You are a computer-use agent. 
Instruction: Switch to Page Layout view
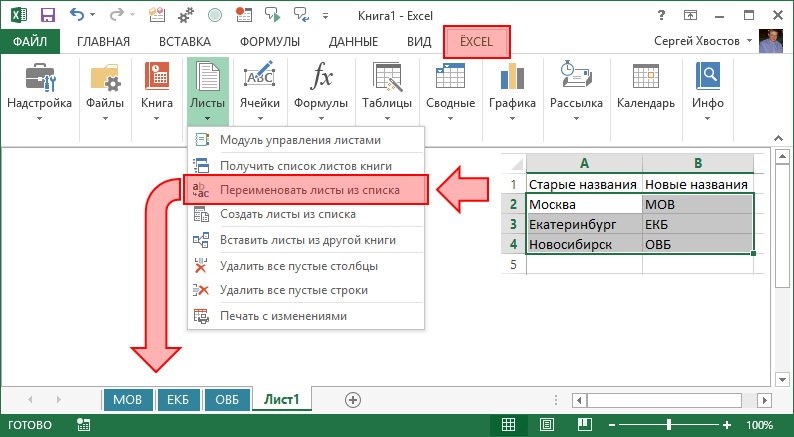546,424
